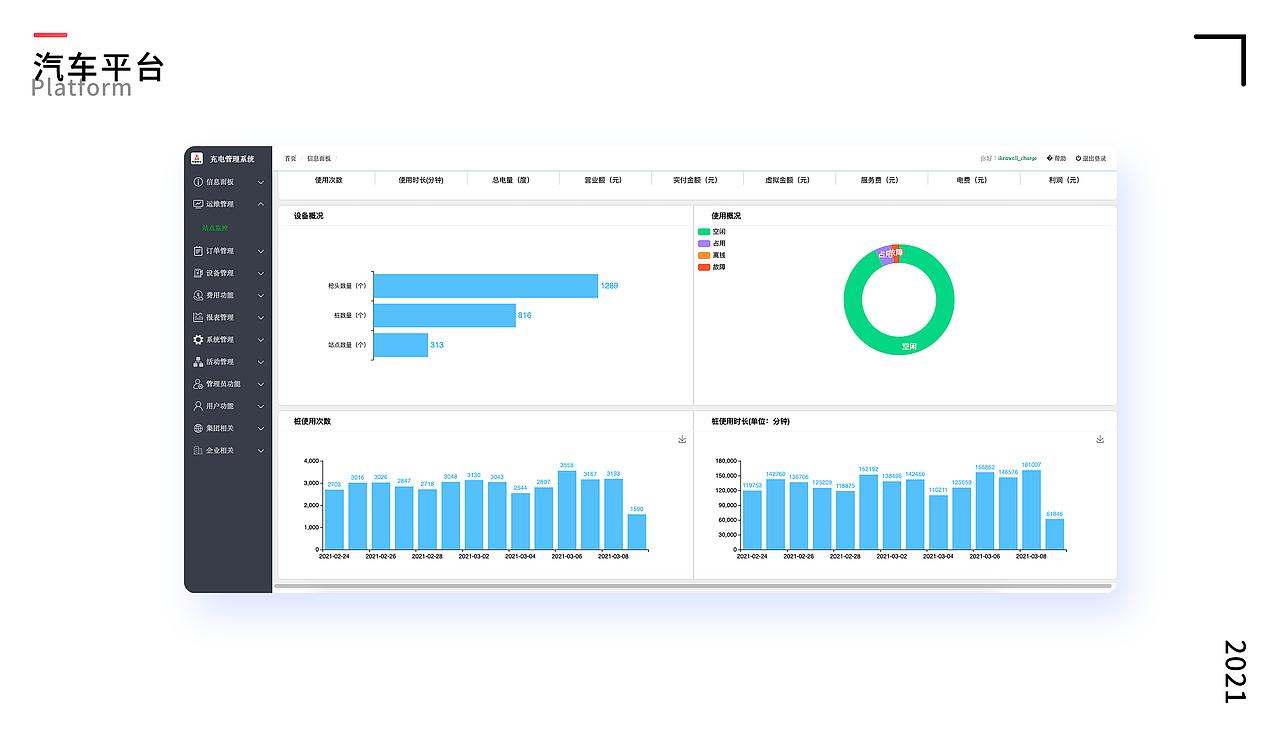This screenshot has width=1280, height=736.
Task: Open the 企业相关 menu label
Action: (220, 450)
